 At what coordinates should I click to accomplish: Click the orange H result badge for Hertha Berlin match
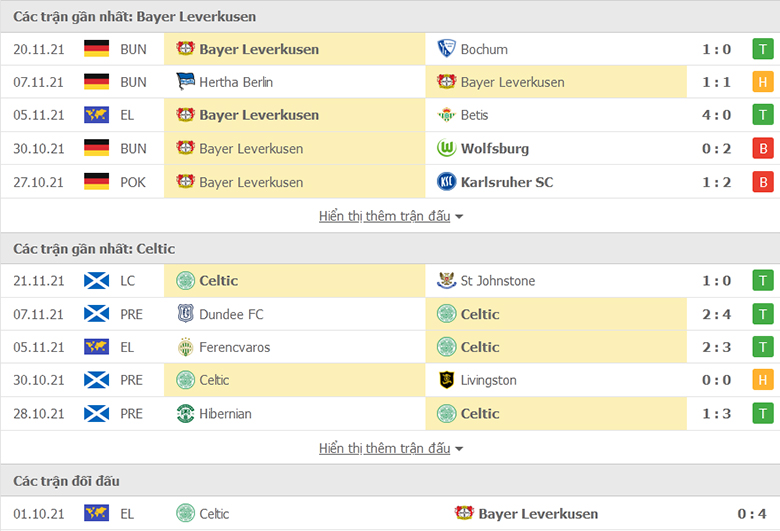point(763,82)
